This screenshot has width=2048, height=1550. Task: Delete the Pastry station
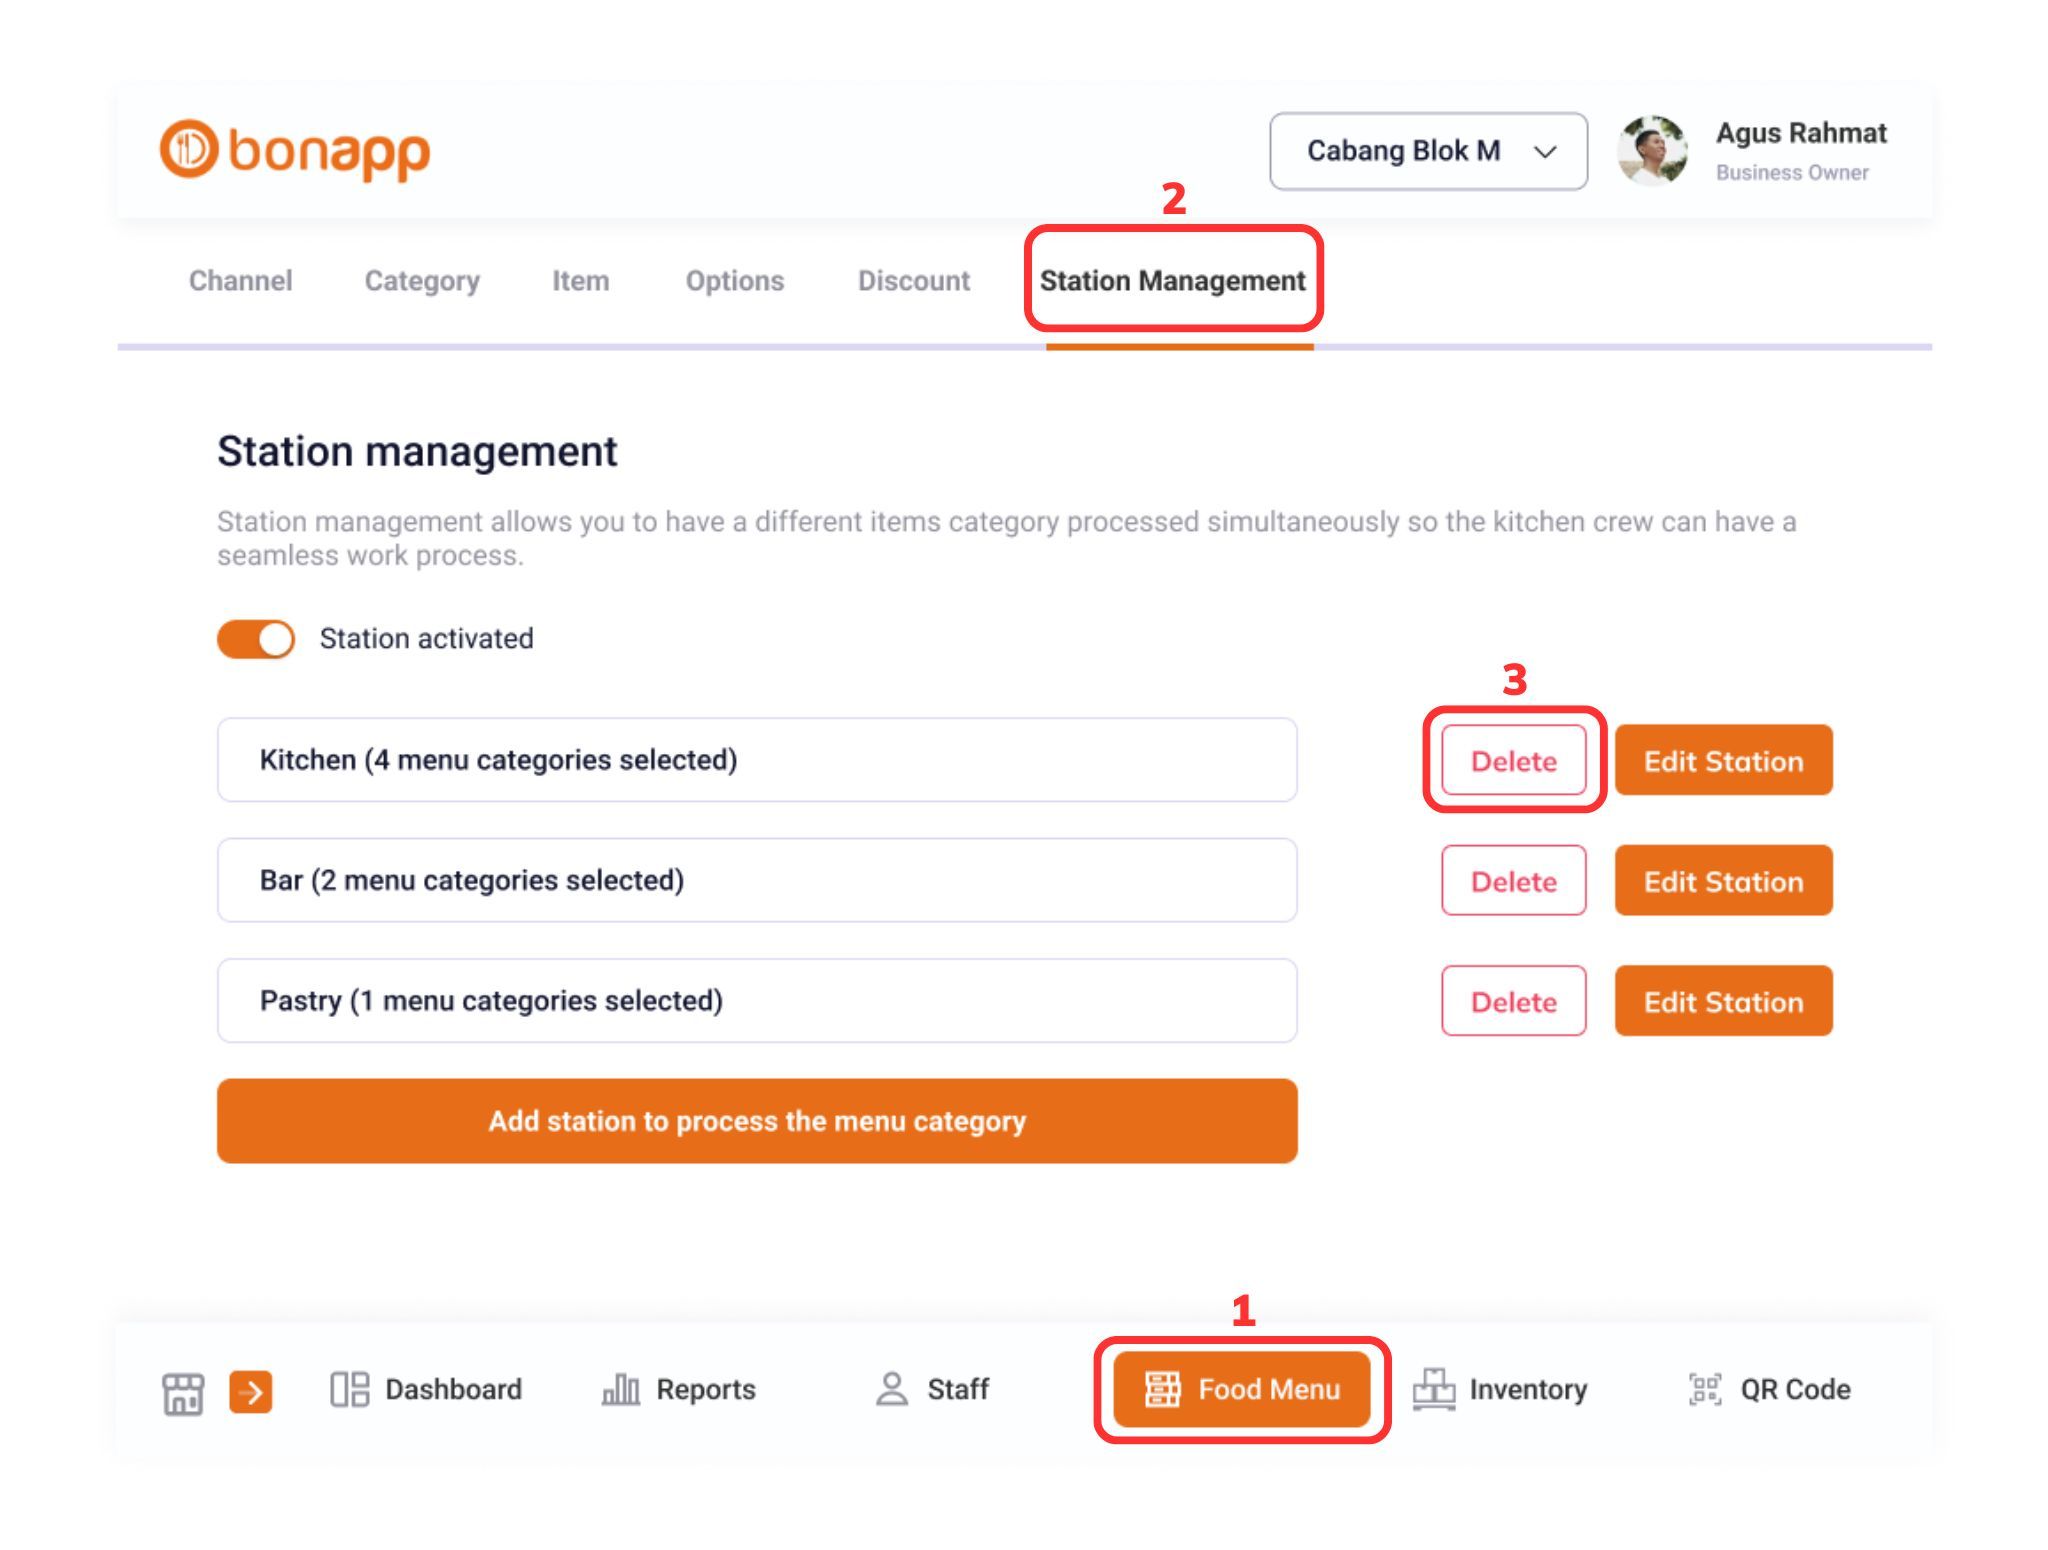pyautogui.click(x=1513, y=1001)
